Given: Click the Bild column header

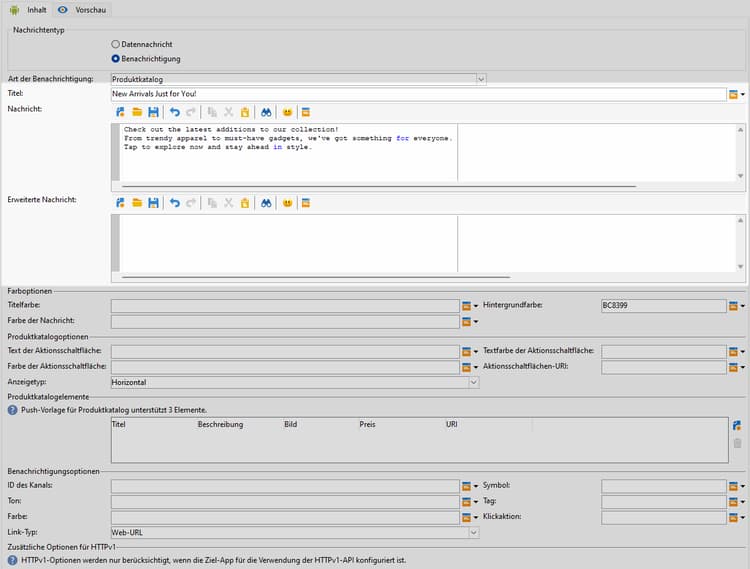Looking at the screenshot, I should tap(290, 424).
